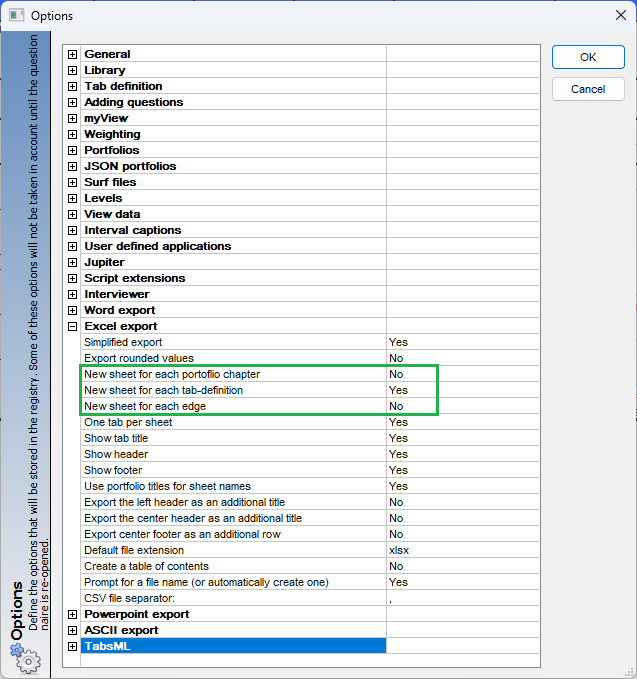Click the value for One tab per sheet
637x679 pixels.
(462, 422)
